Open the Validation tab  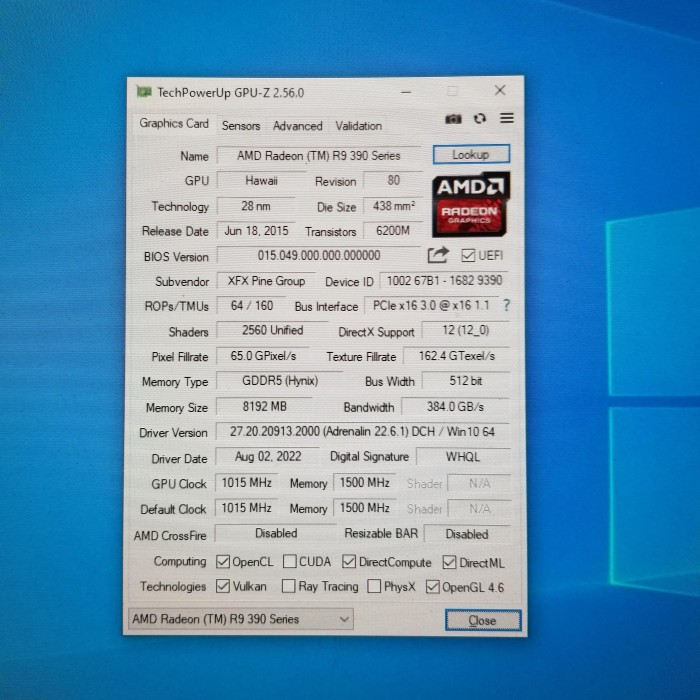[358, 126]
